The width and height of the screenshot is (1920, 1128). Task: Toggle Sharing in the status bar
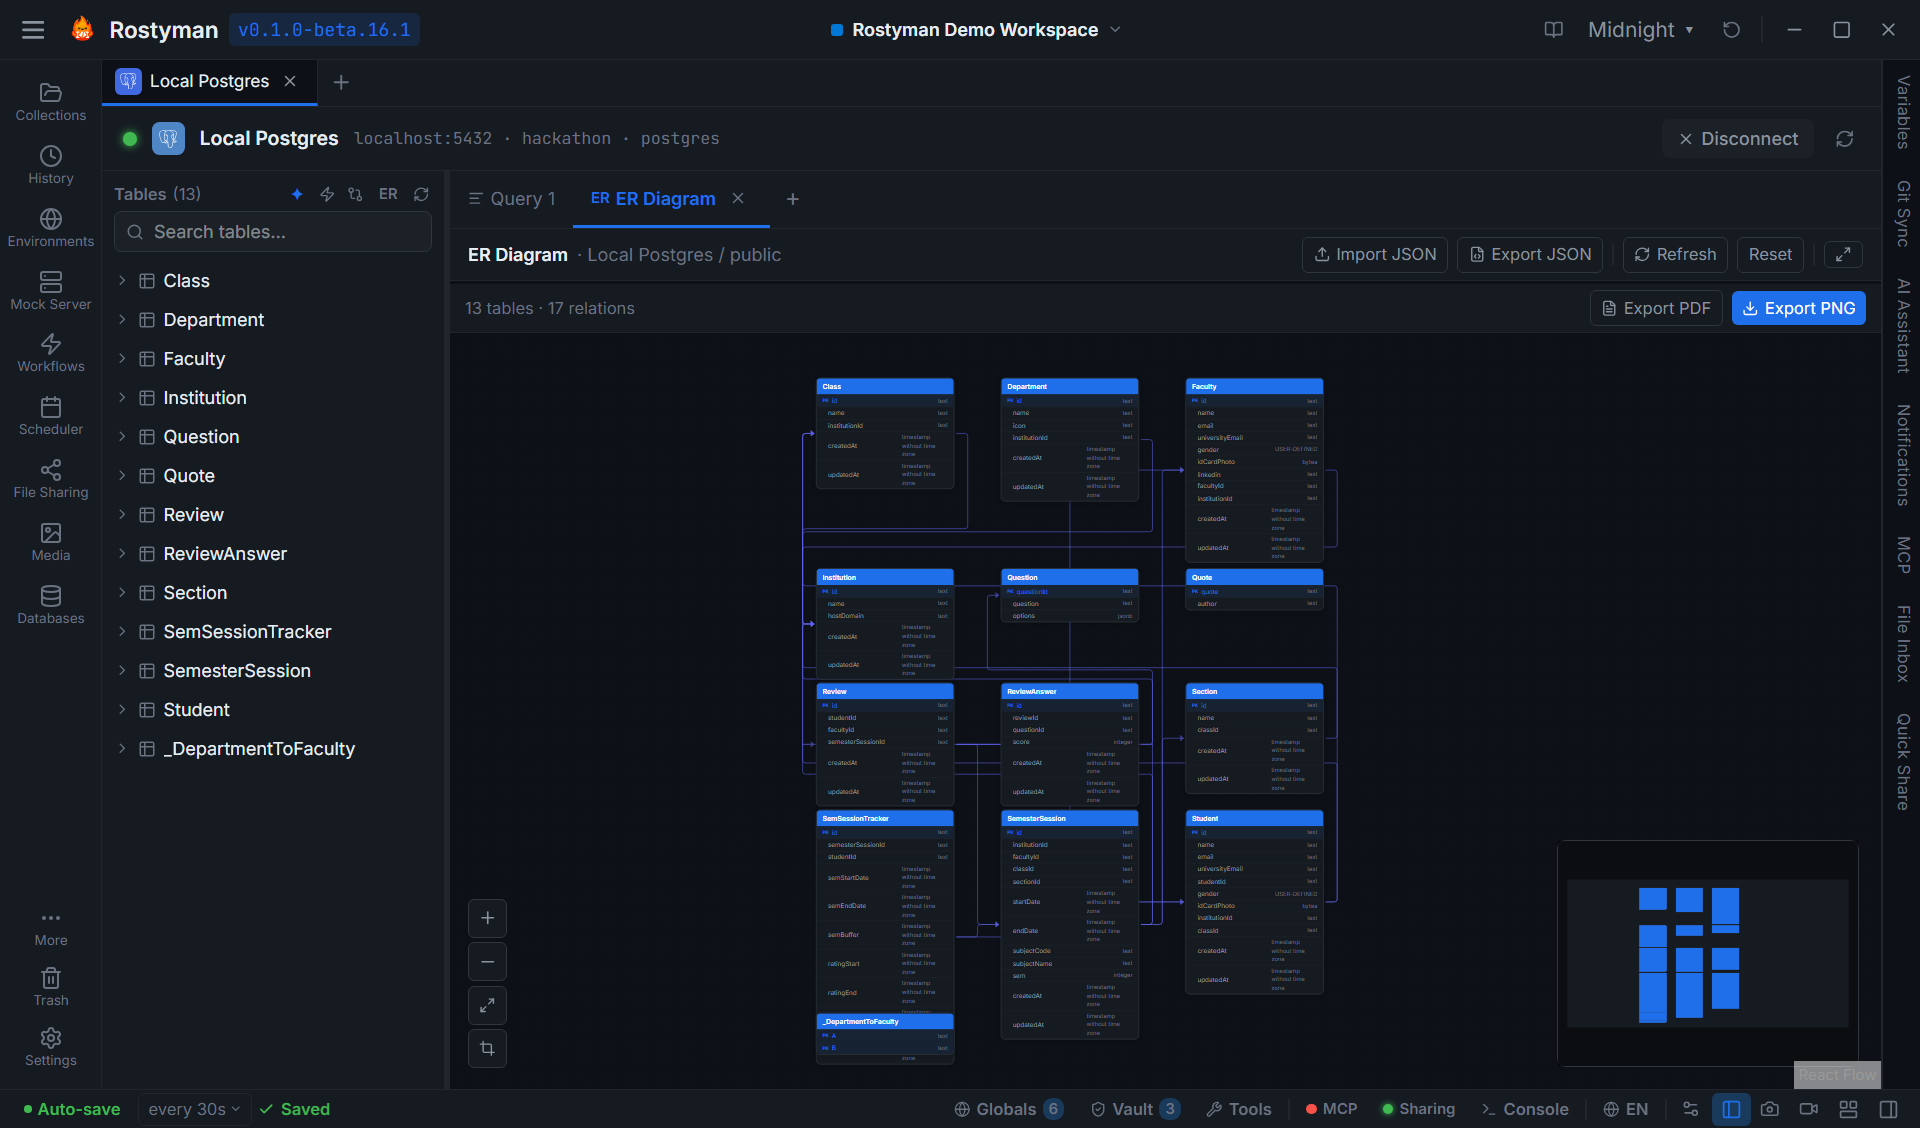1418,1109
